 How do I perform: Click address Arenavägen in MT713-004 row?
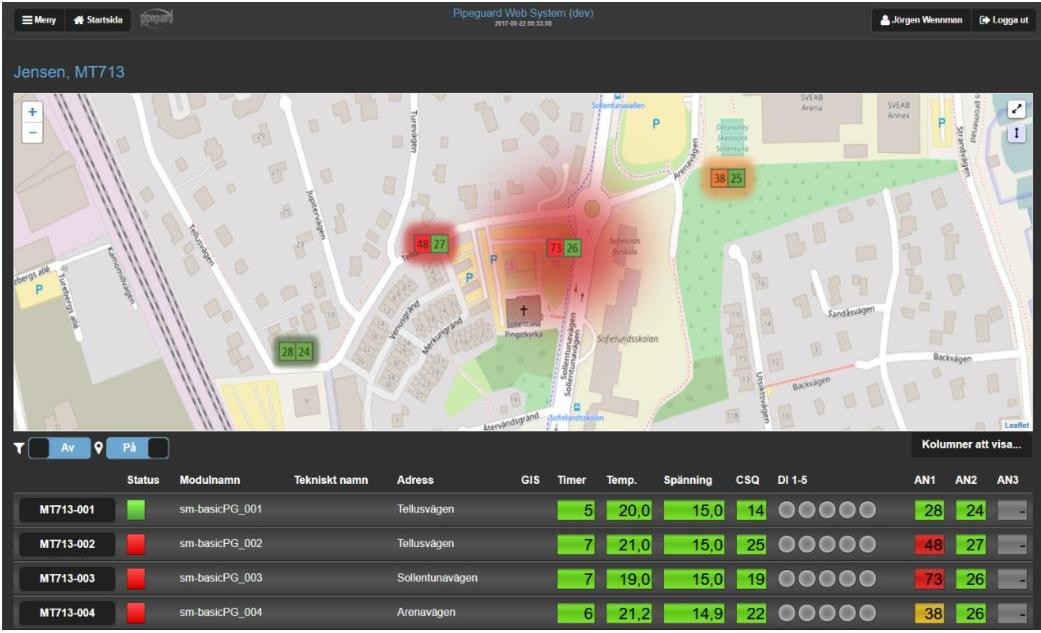click(426, 612)
